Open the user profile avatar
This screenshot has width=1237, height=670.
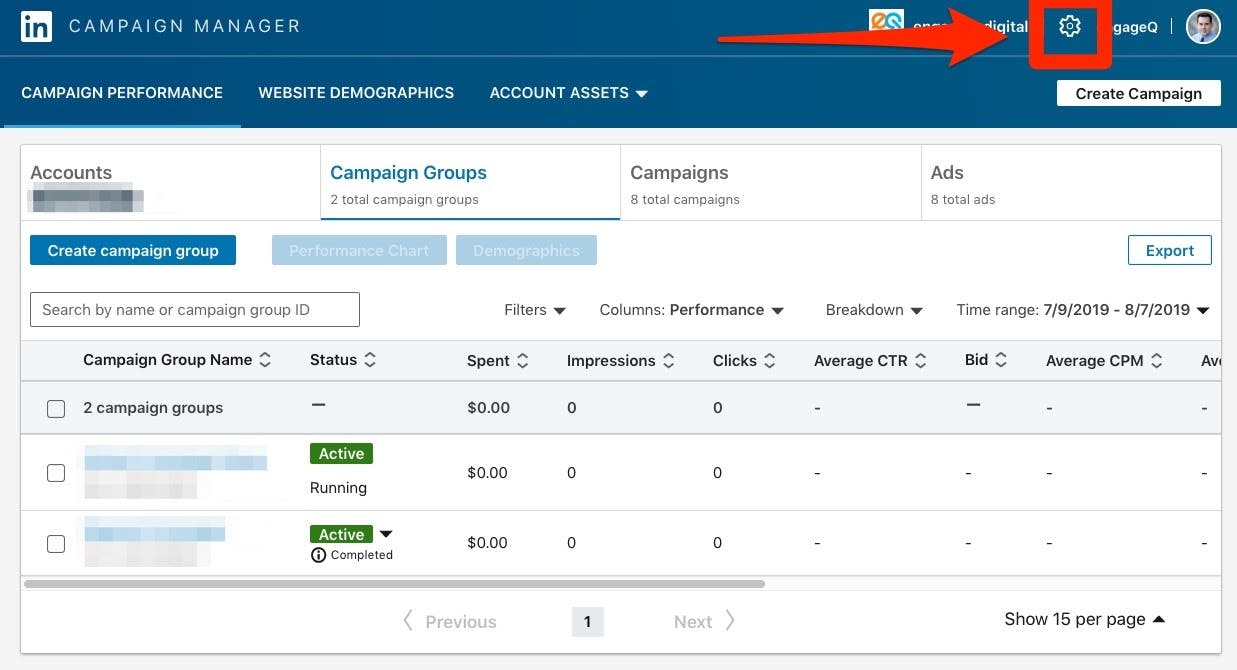click(1203, 27)
